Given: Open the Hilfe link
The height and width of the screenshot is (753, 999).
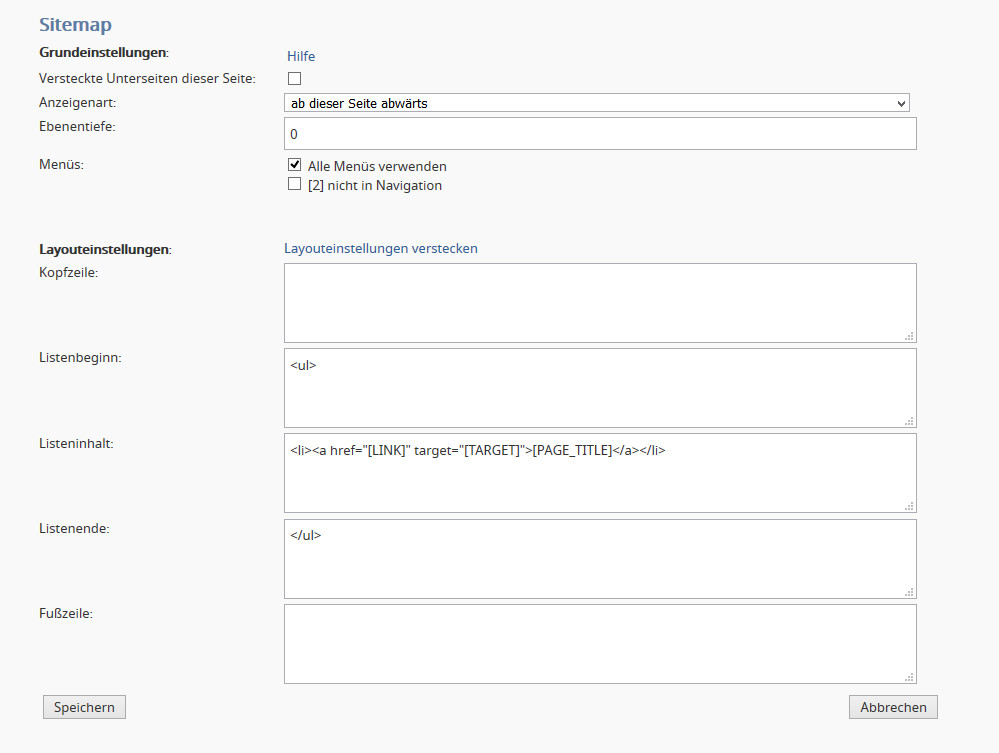Looking at the screenshot, I should tap(301, 56).
